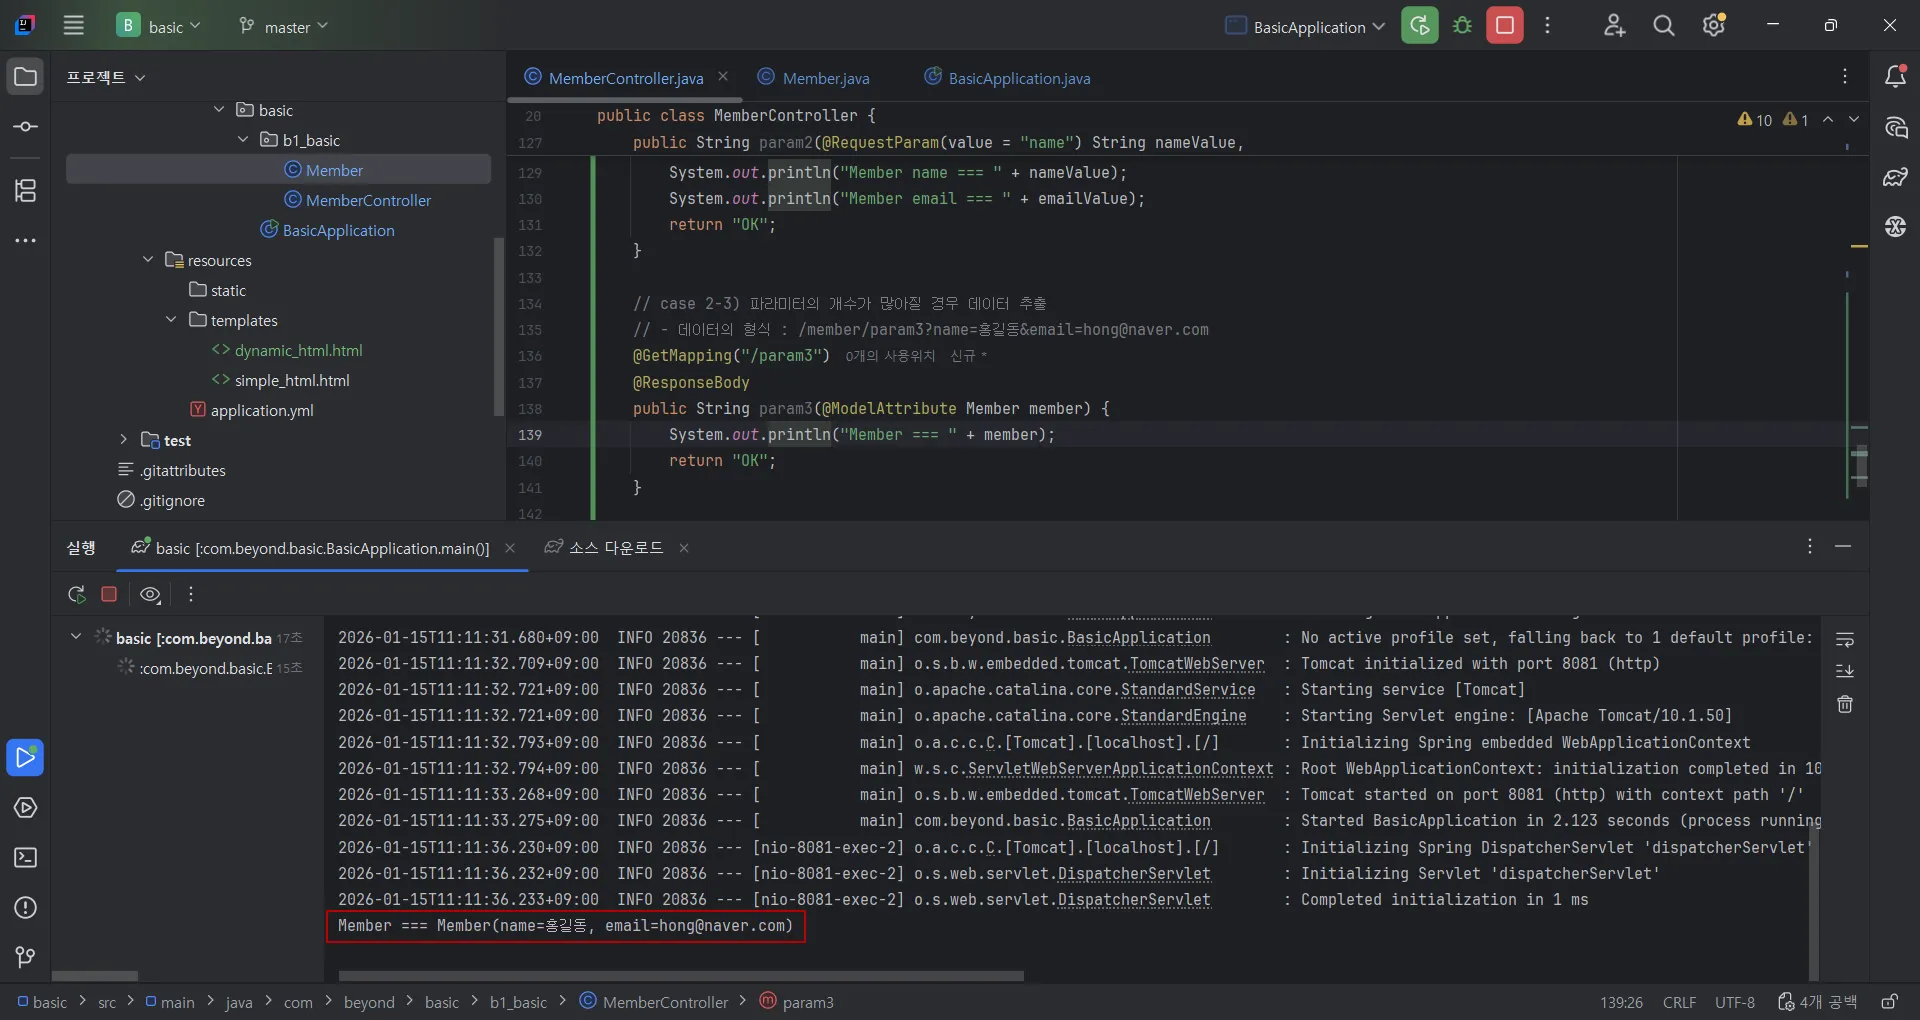1920x1020 pixels.
Task: Open project dropdown named basic
Action: (159, 27)
